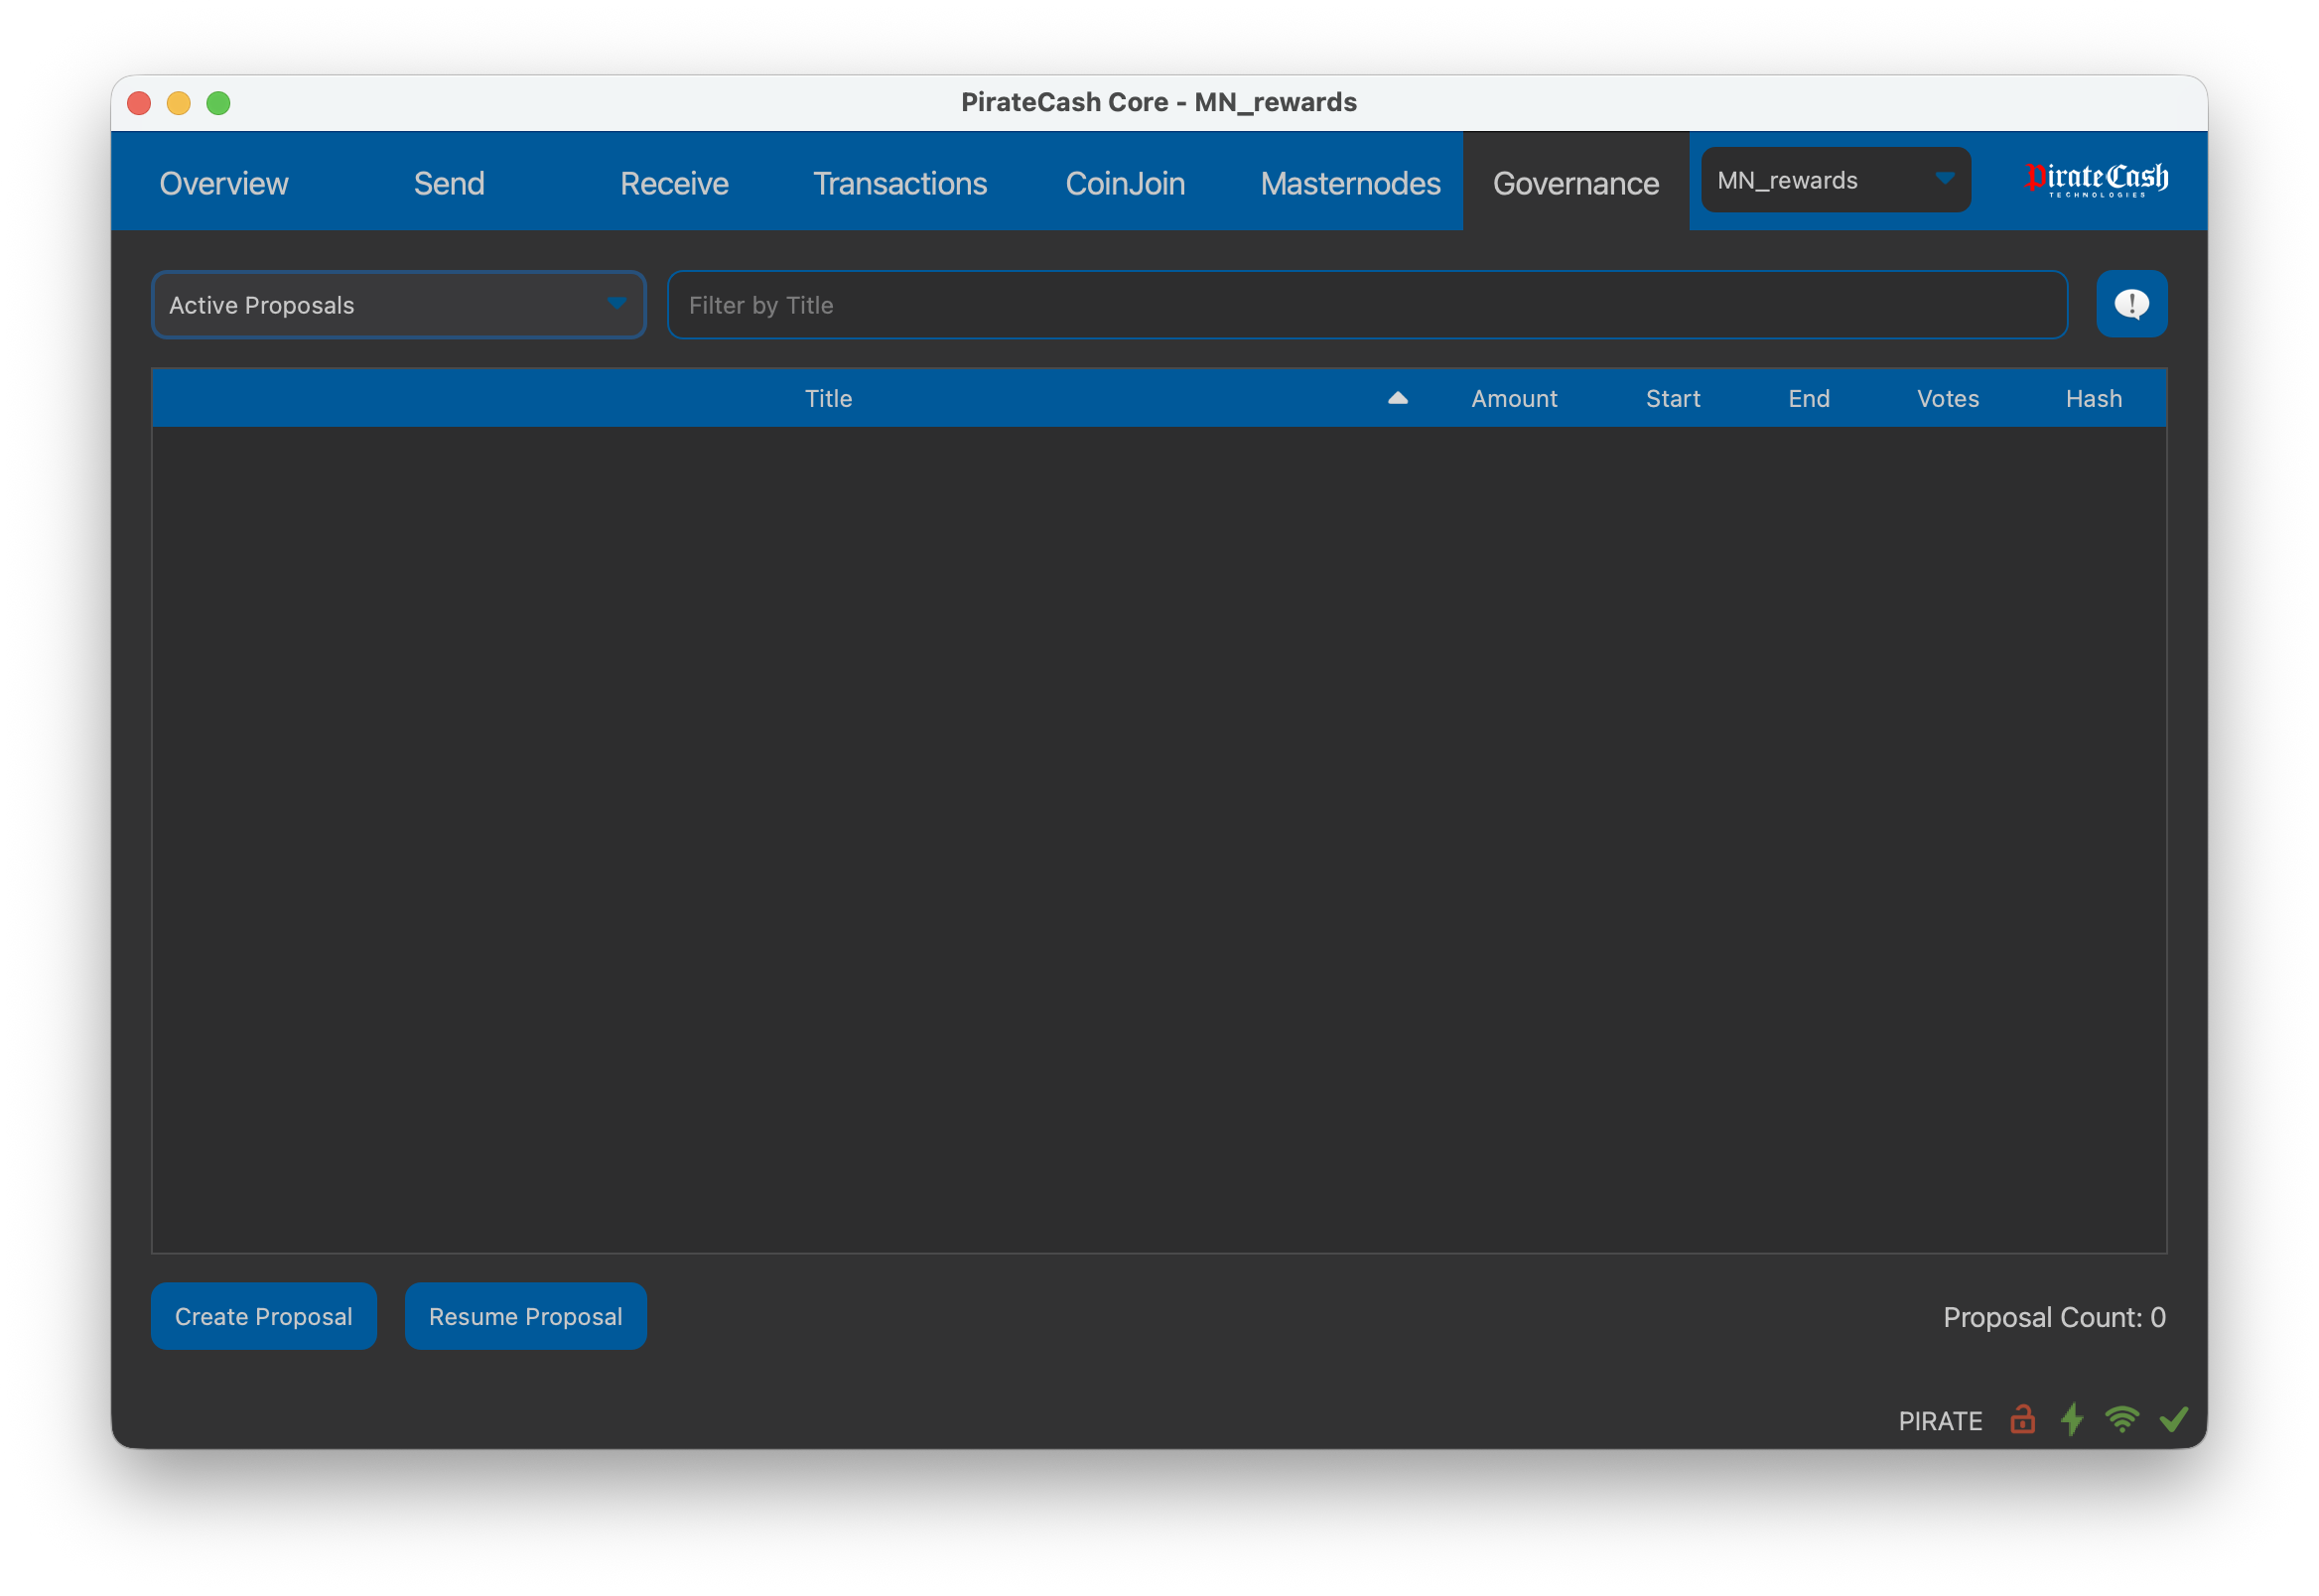
Task: Click the green lightning bolt status icon
Action: pos(2072,1419)
